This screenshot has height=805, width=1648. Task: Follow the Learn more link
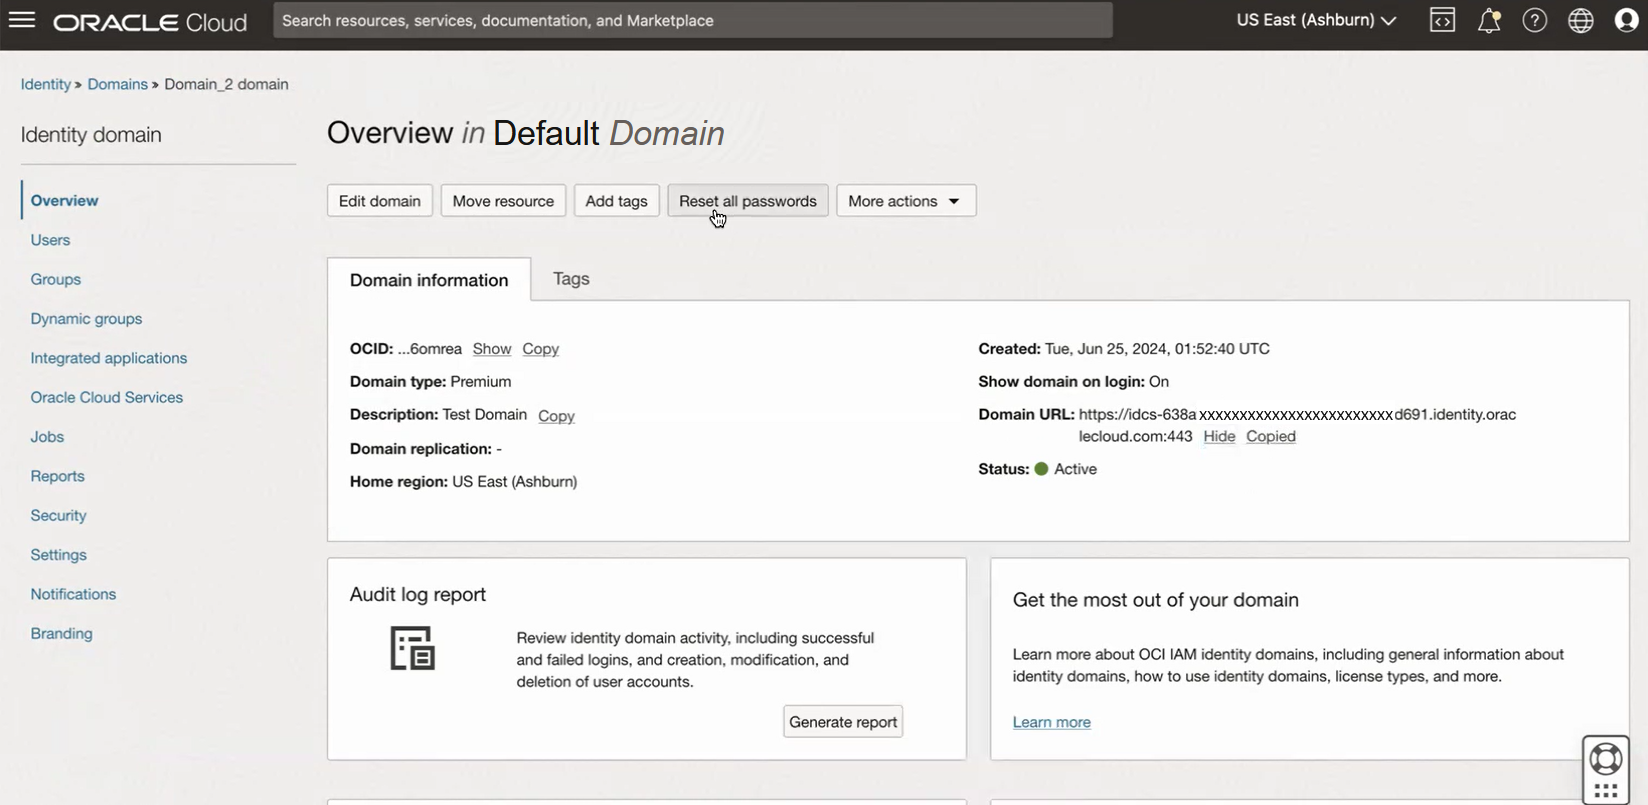click(x=1051, y=722)
